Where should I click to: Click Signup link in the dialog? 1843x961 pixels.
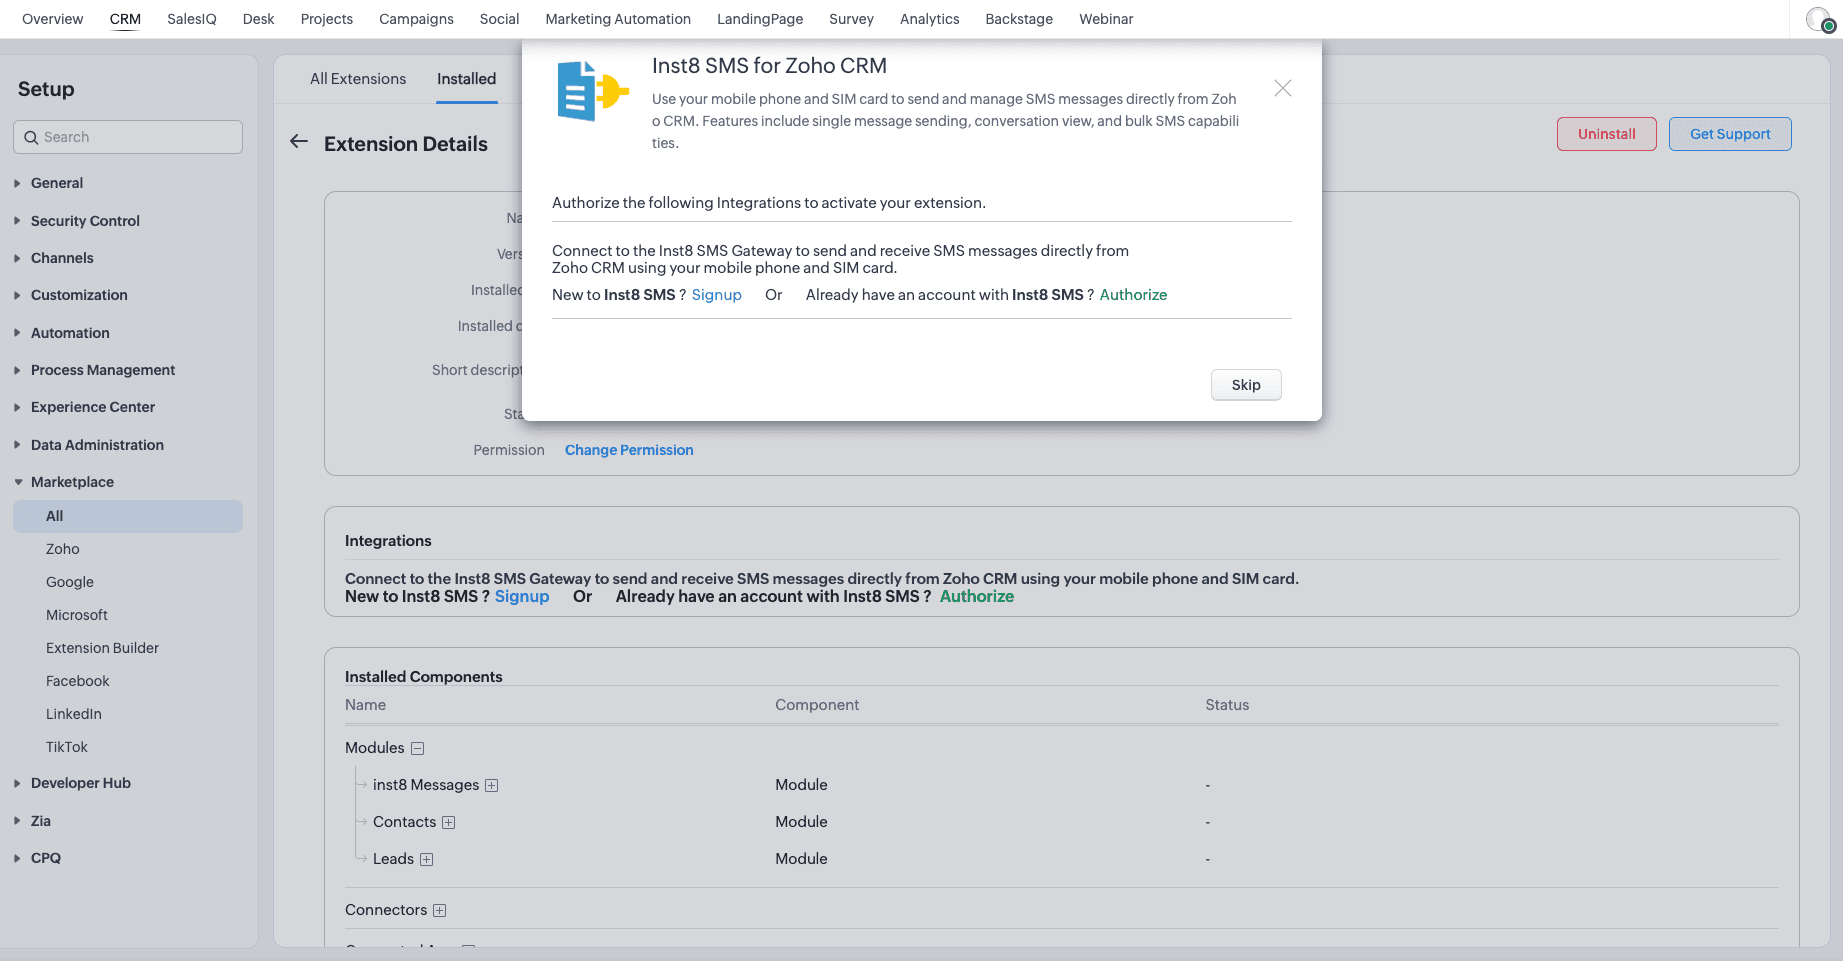(717, 295)
